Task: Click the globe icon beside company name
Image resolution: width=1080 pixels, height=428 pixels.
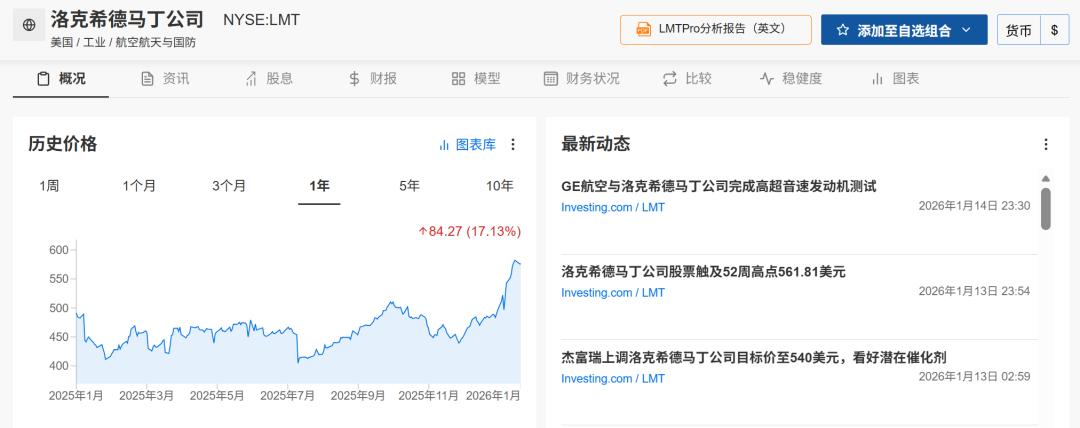Action: pyautogui.click(x=29, y=26)
